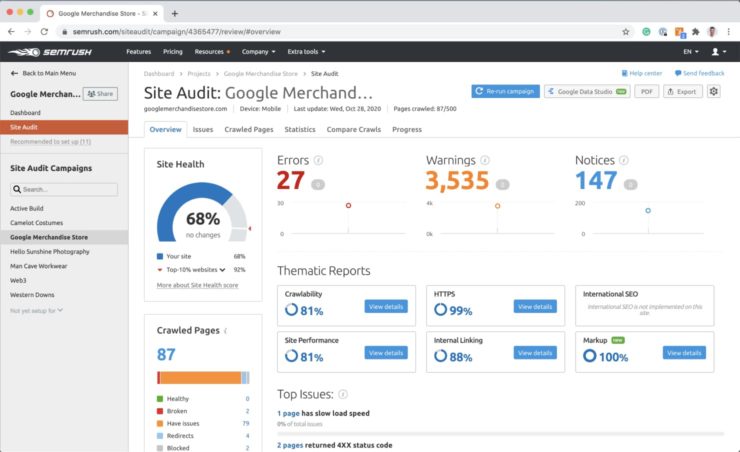740x452 pixels.
Task: Reload the page with refresh icon
Action: click(x=44, y=32)
